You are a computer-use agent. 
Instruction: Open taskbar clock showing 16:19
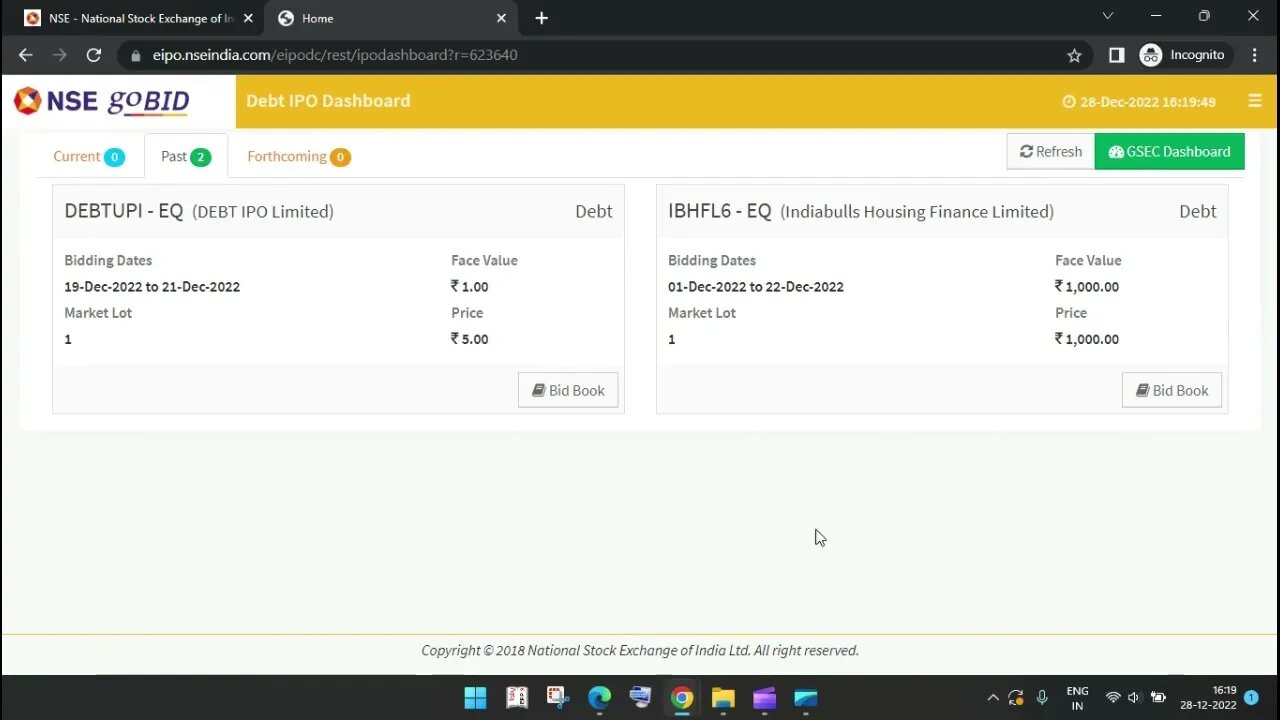[1208, 698]
